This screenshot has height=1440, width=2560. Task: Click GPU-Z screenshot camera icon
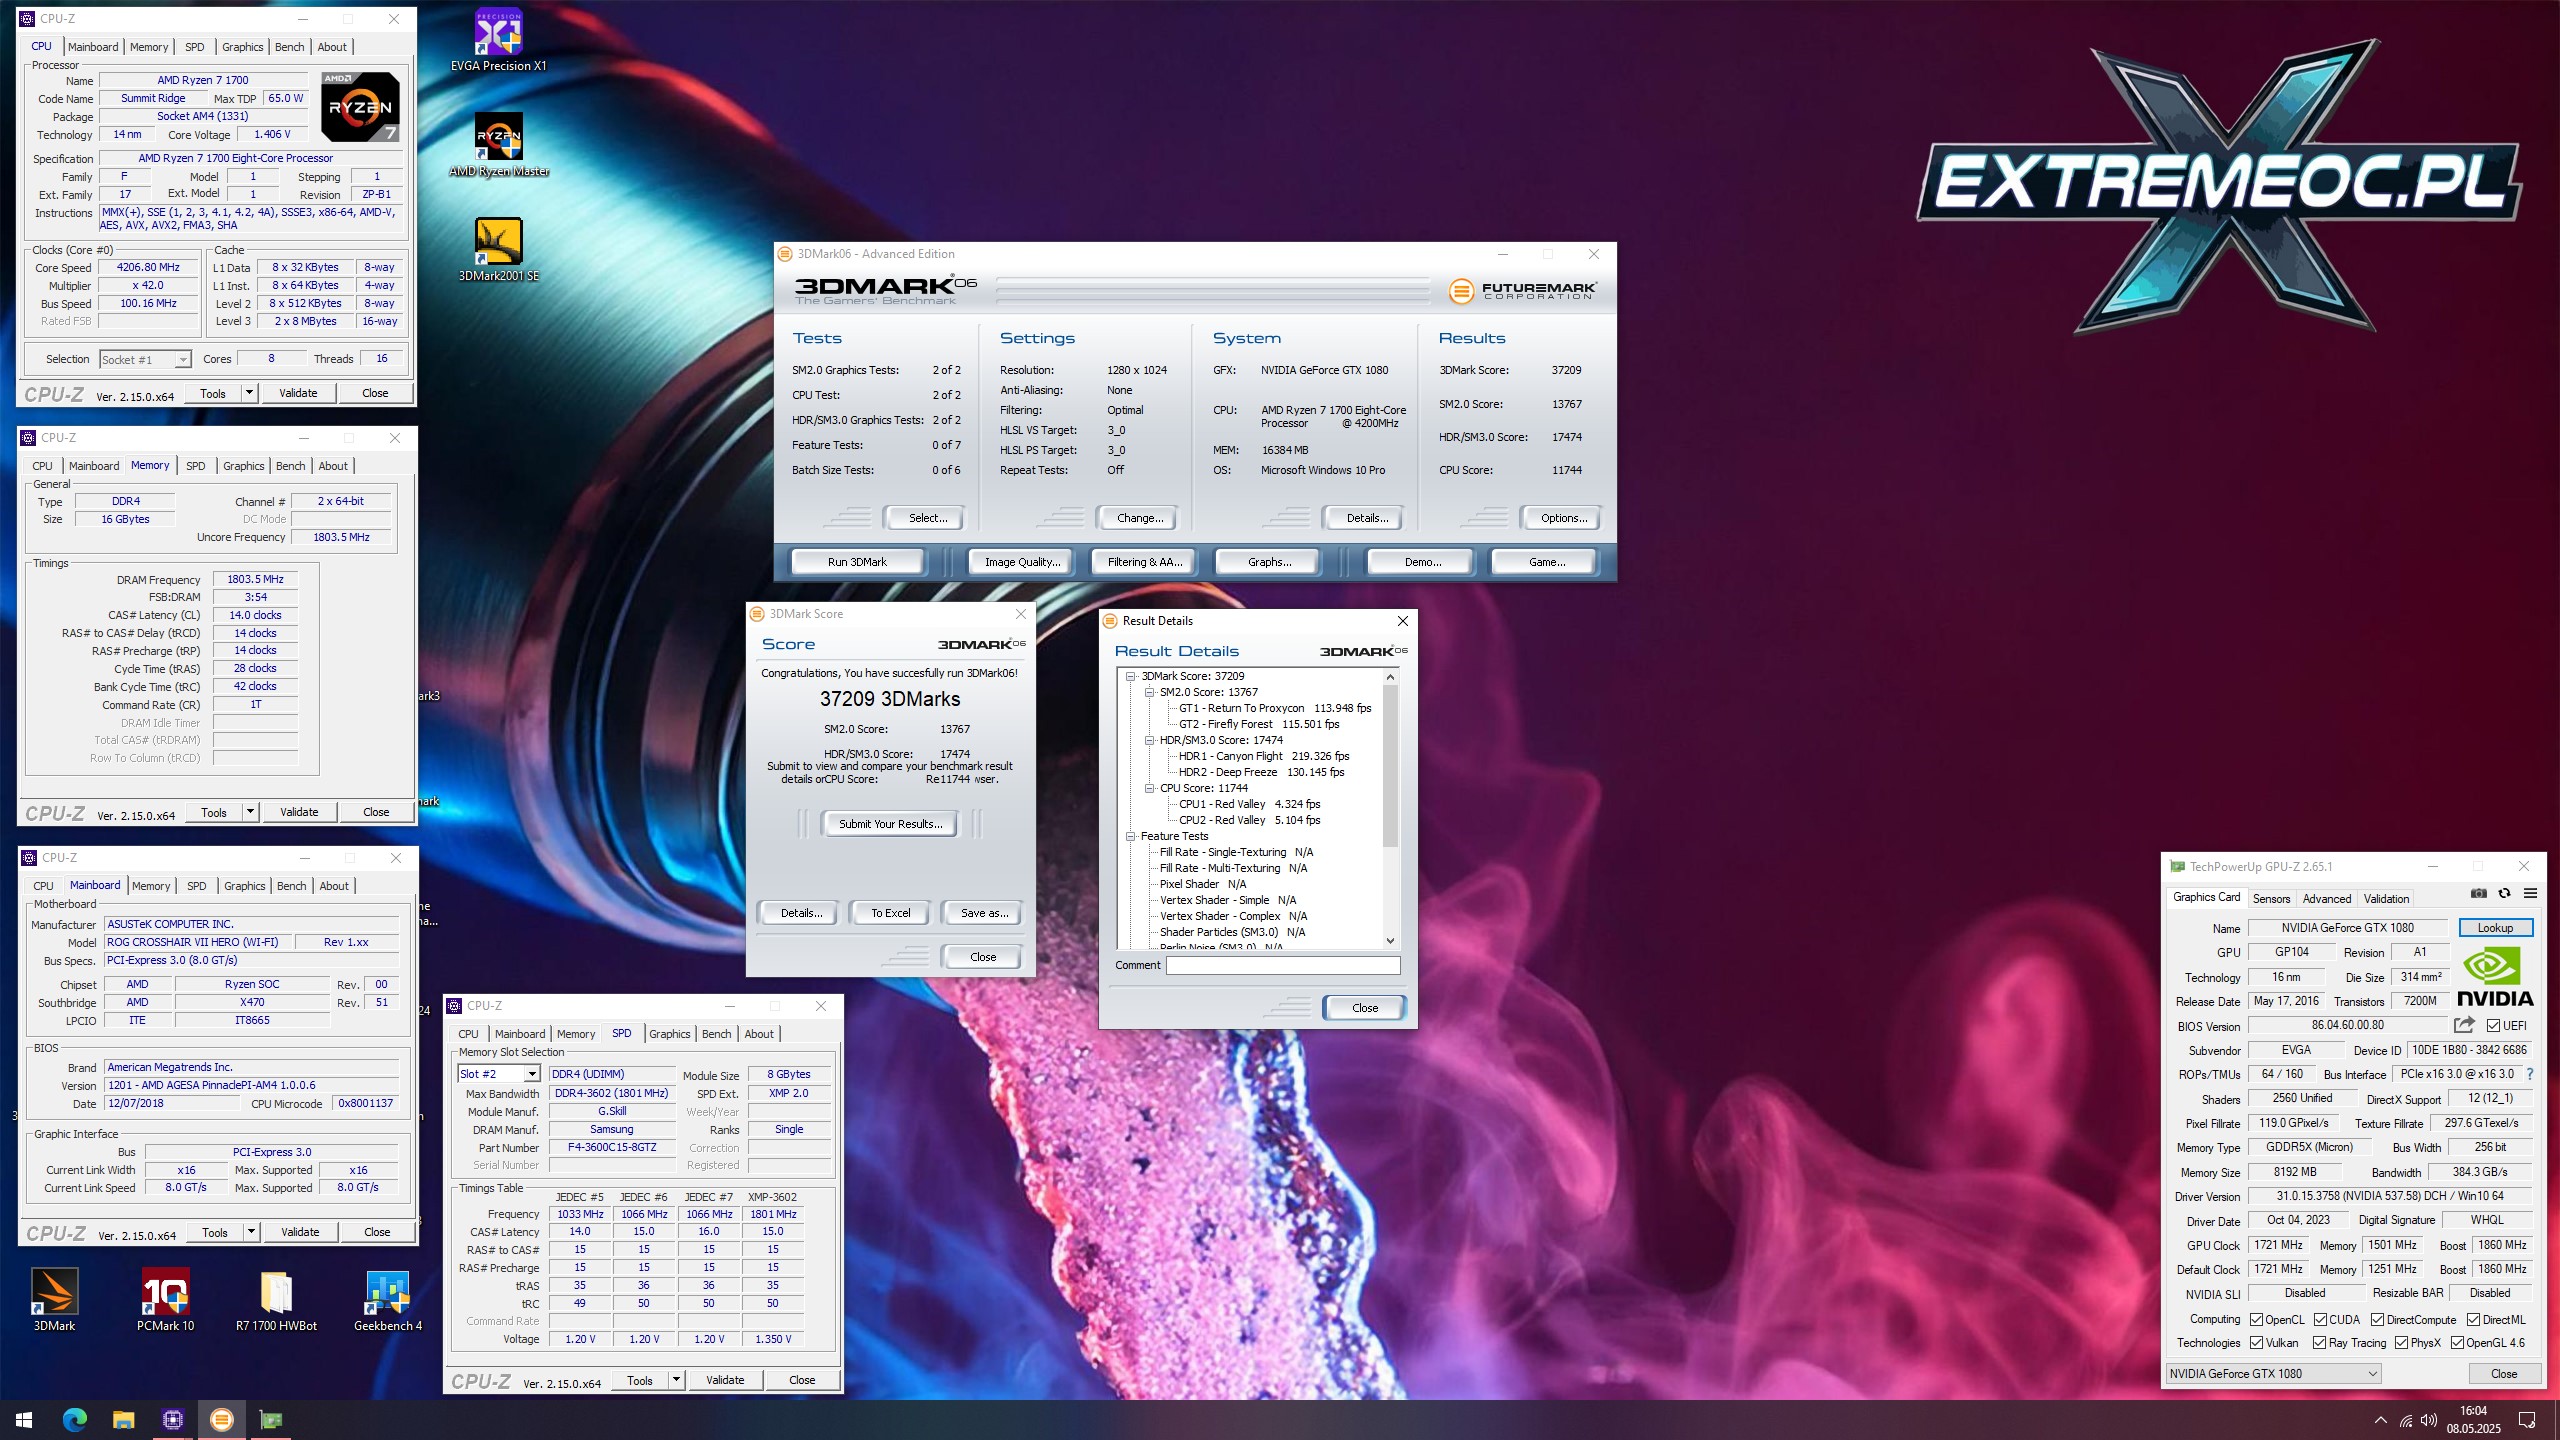pos(2478,893)
